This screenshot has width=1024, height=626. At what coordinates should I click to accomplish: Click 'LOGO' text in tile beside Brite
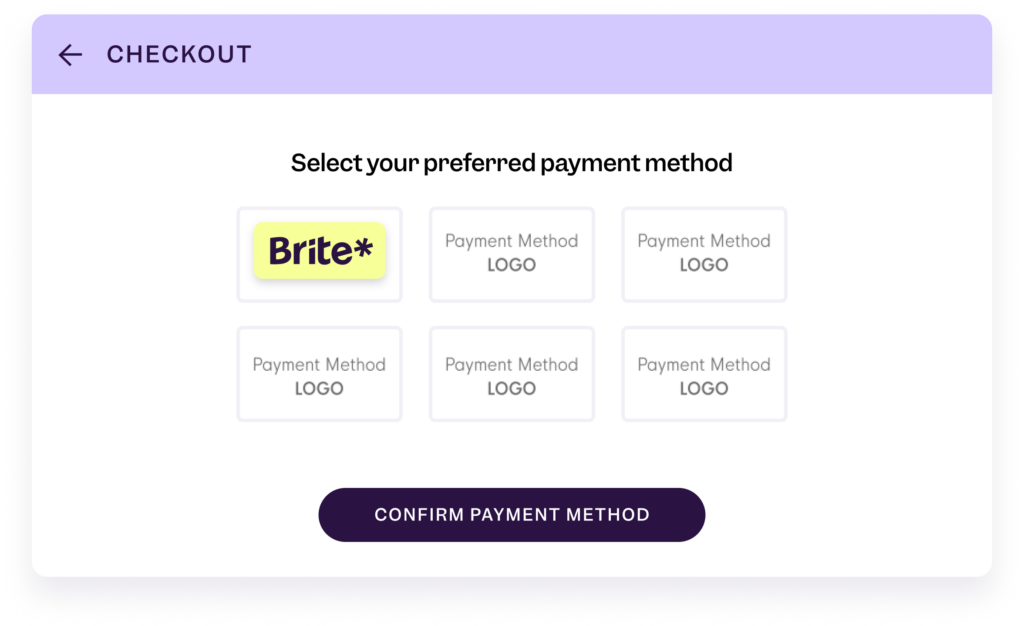click(511, 265)
